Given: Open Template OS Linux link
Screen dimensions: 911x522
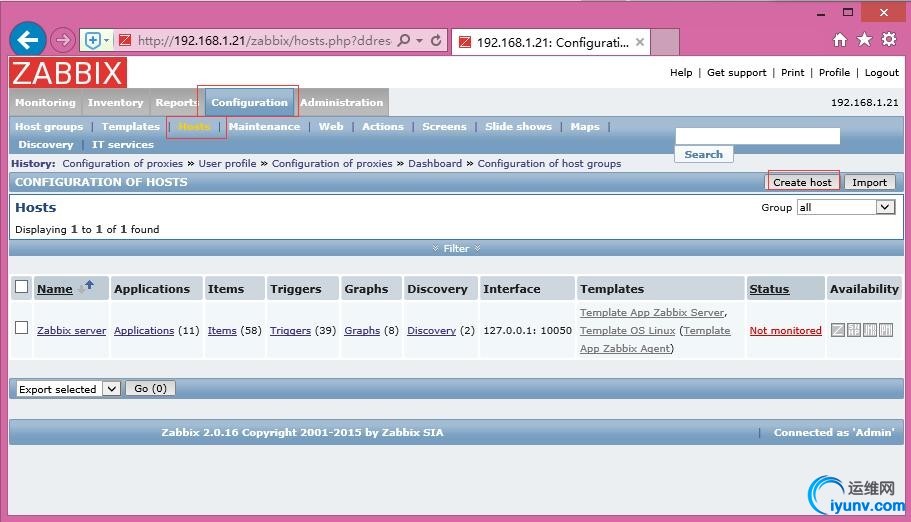Looking at the screenshot, I should [627, 330].
